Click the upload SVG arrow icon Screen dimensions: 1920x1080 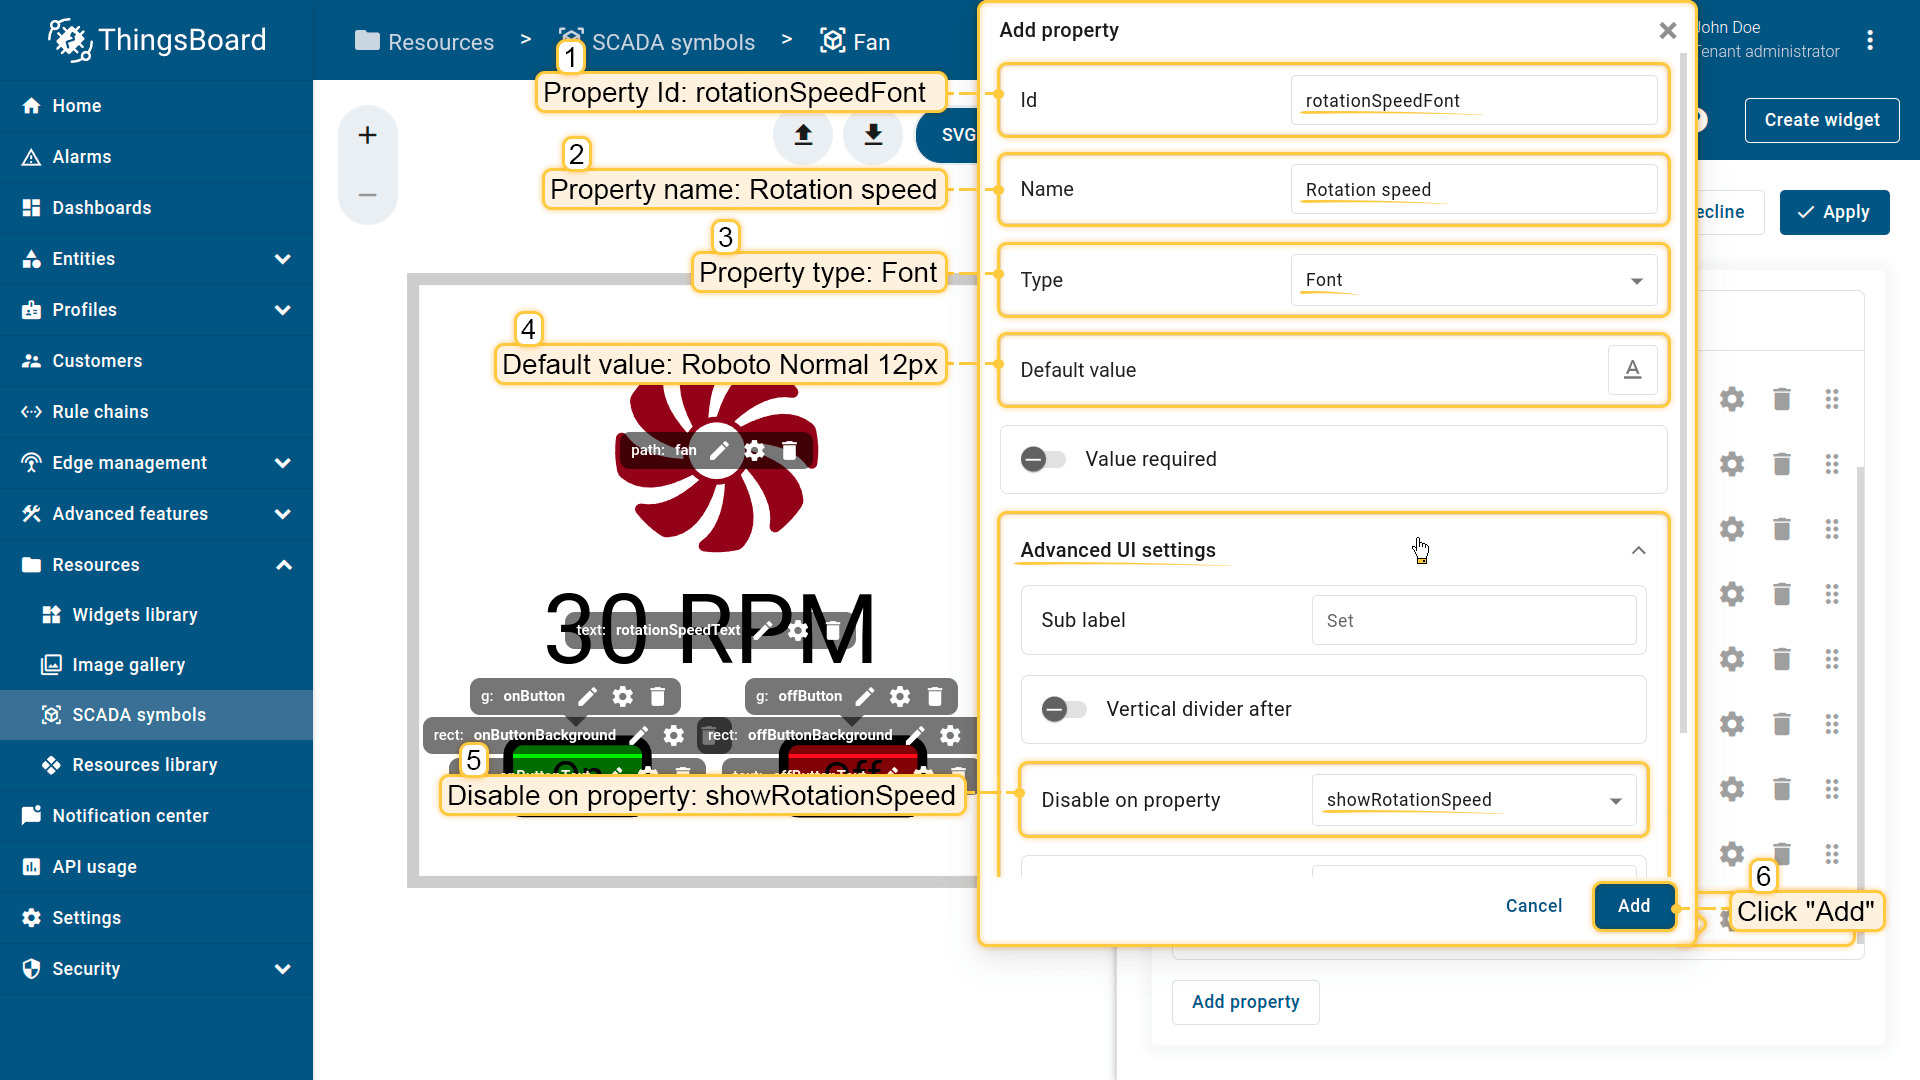click(803, 135)
